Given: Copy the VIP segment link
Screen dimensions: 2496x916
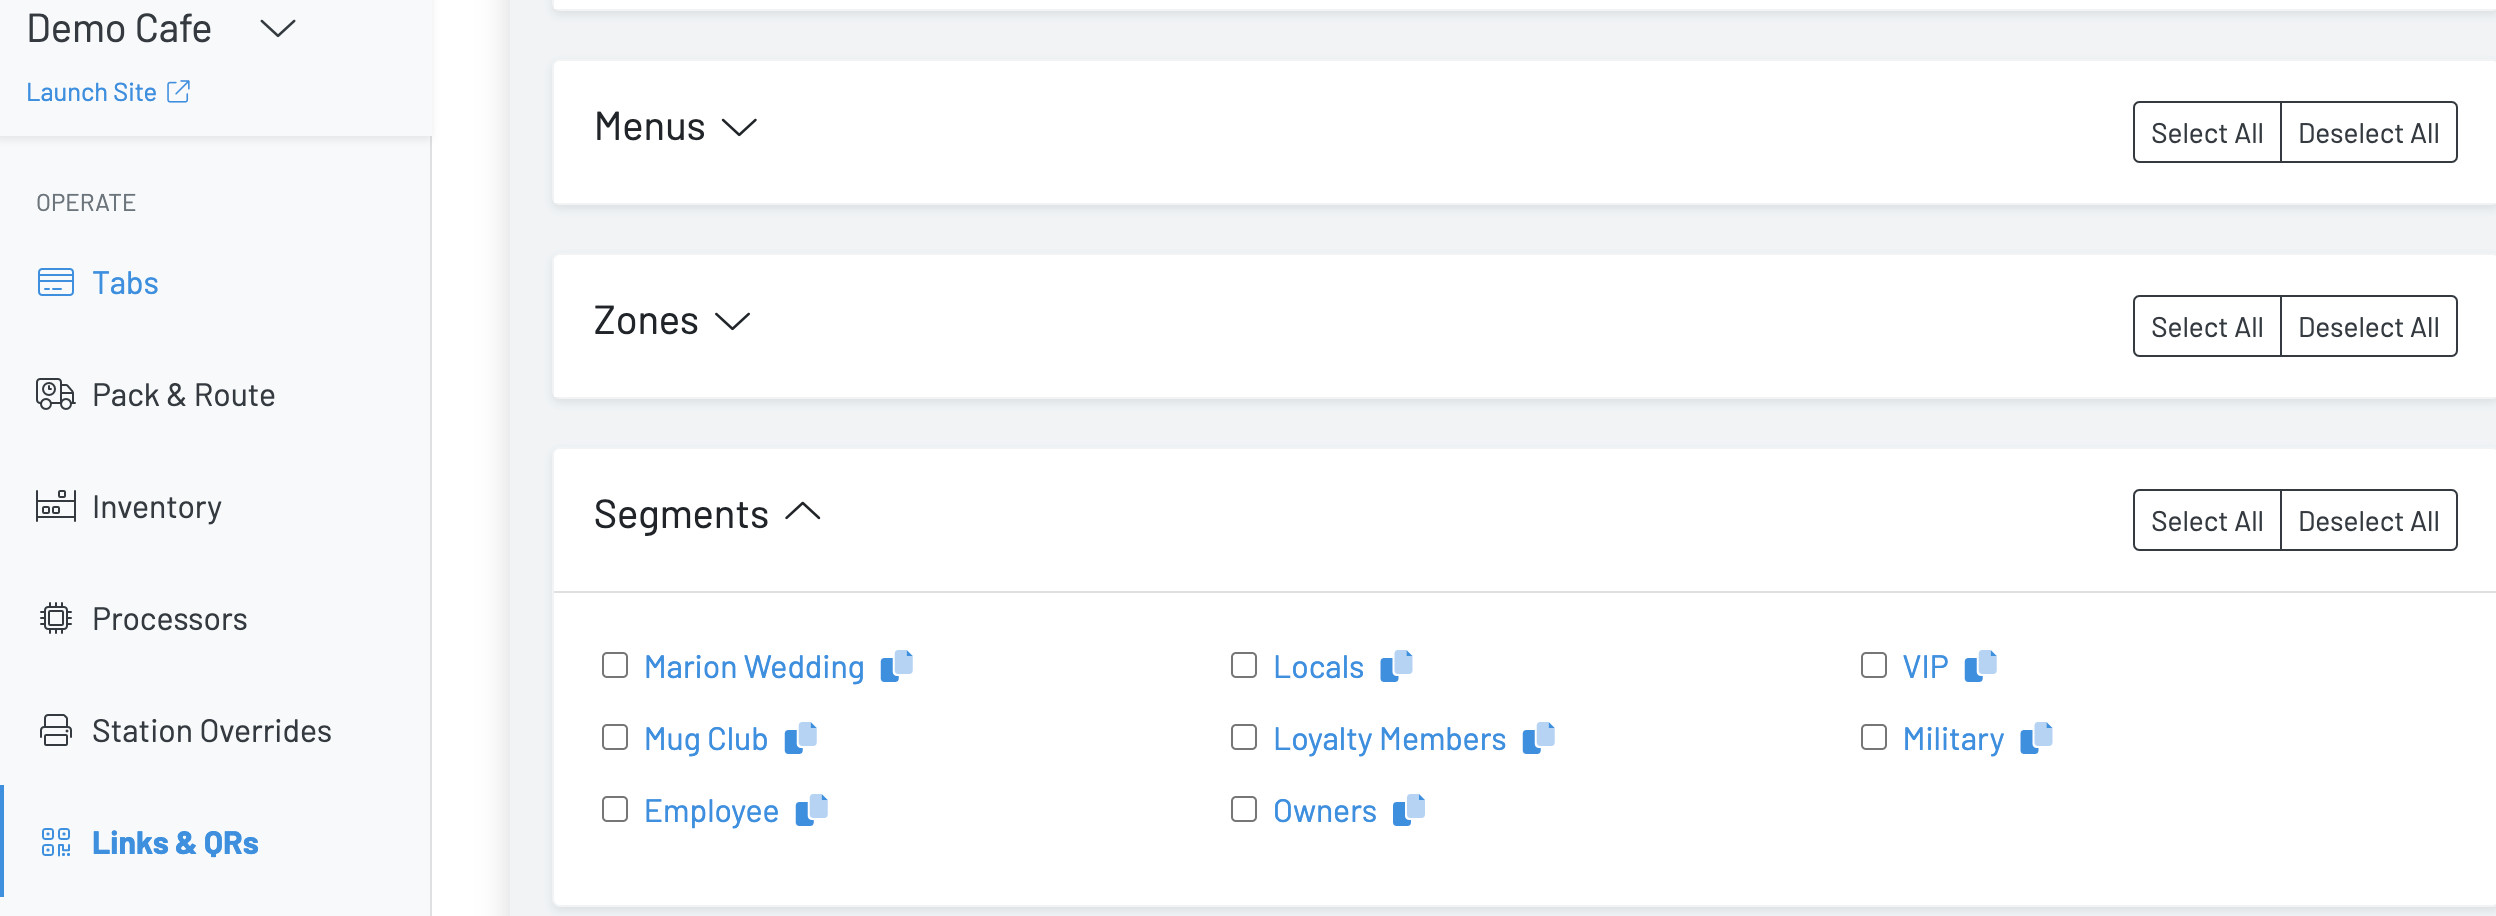Looking at the screenshot, I should point(1980,666).
